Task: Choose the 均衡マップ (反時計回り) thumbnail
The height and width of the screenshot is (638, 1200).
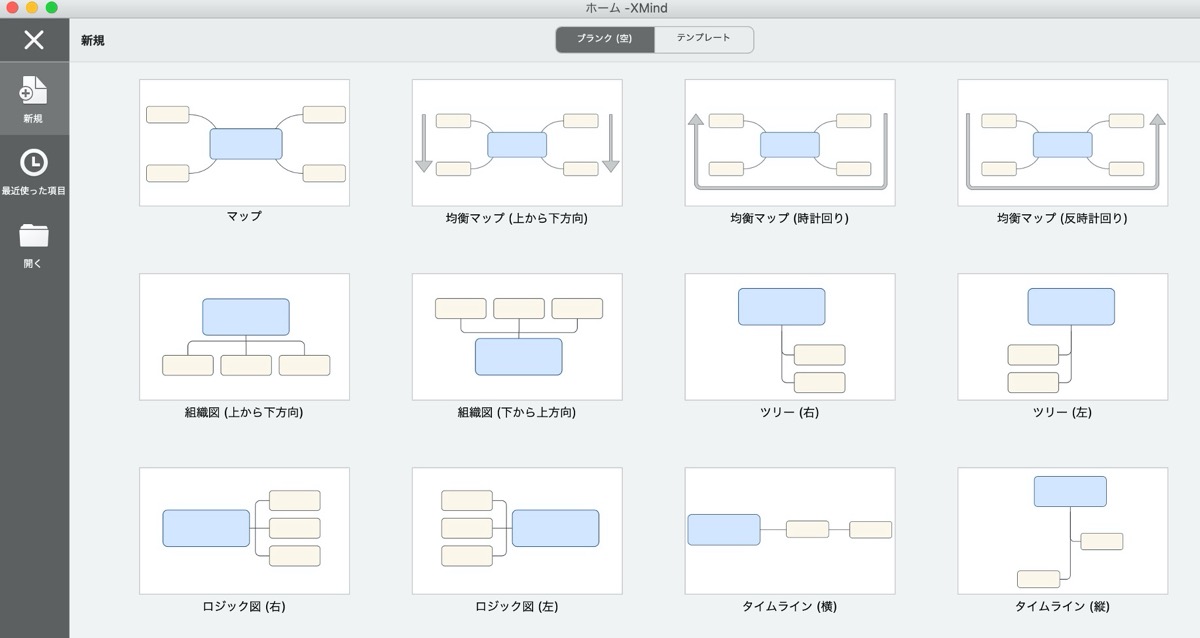Action: coord(1063,143)
